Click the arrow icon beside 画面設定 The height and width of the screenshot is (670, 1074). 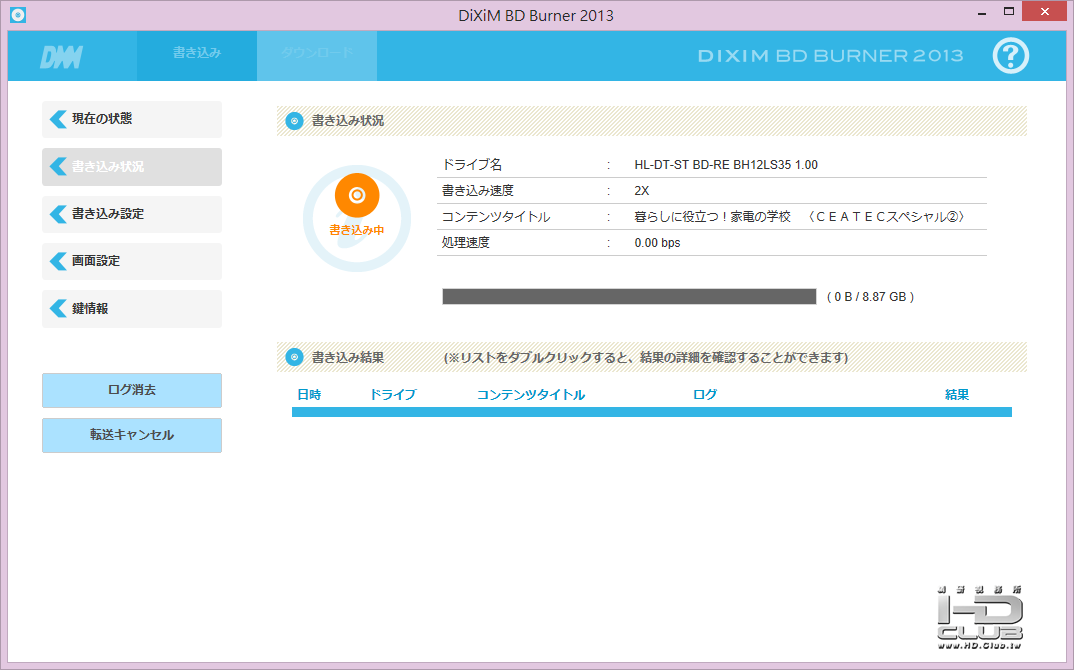point(58,261)
